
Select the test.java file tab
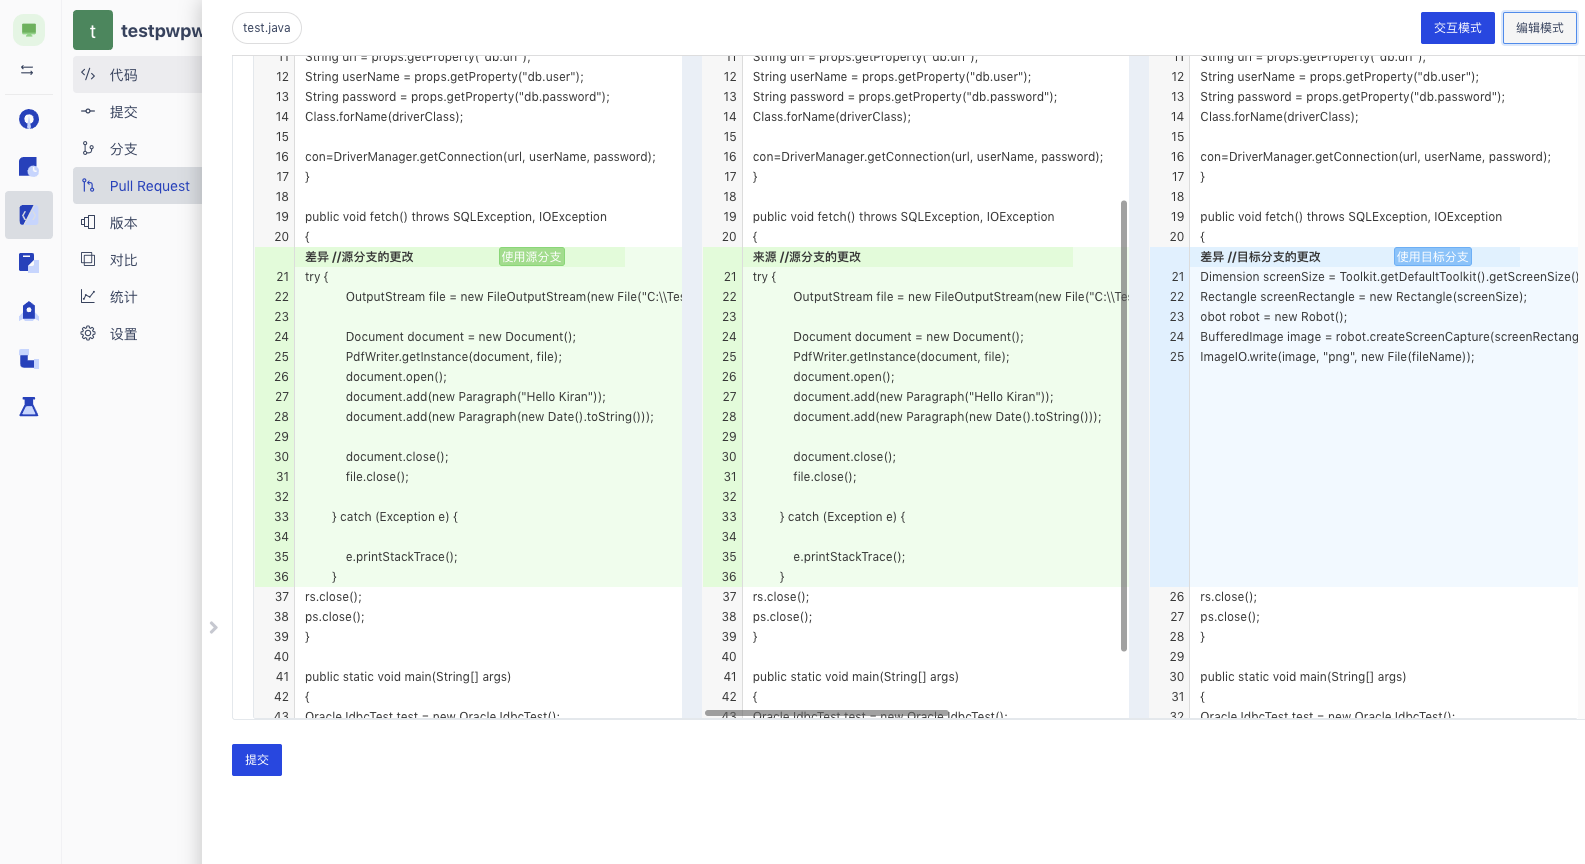[x=267, y=28]
